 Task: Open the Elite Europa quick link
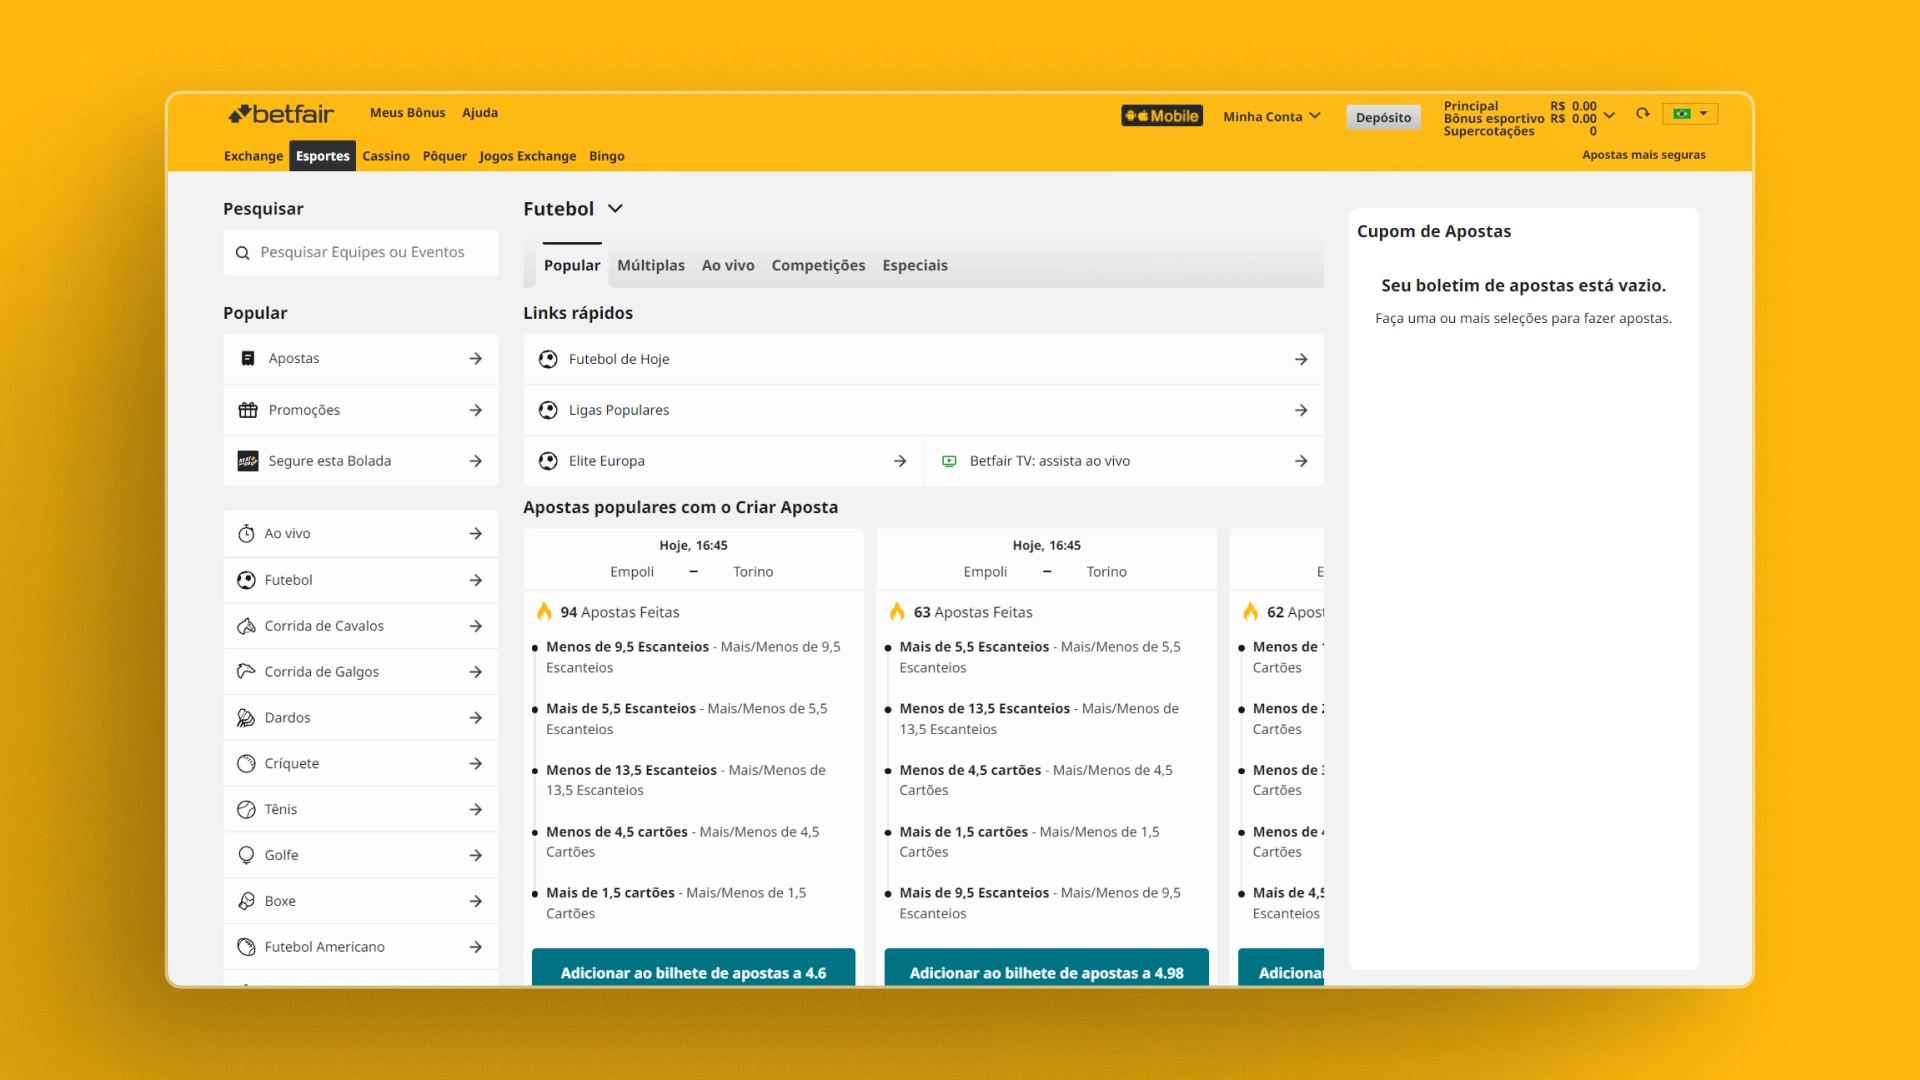click(723, 461)
